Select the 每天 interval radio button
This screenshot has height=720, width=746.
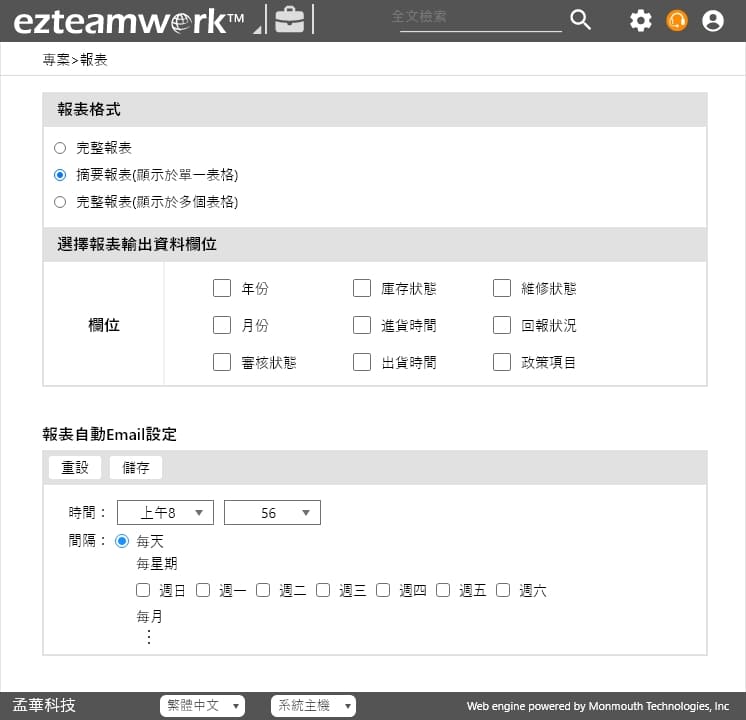click(x=123, y=541)
